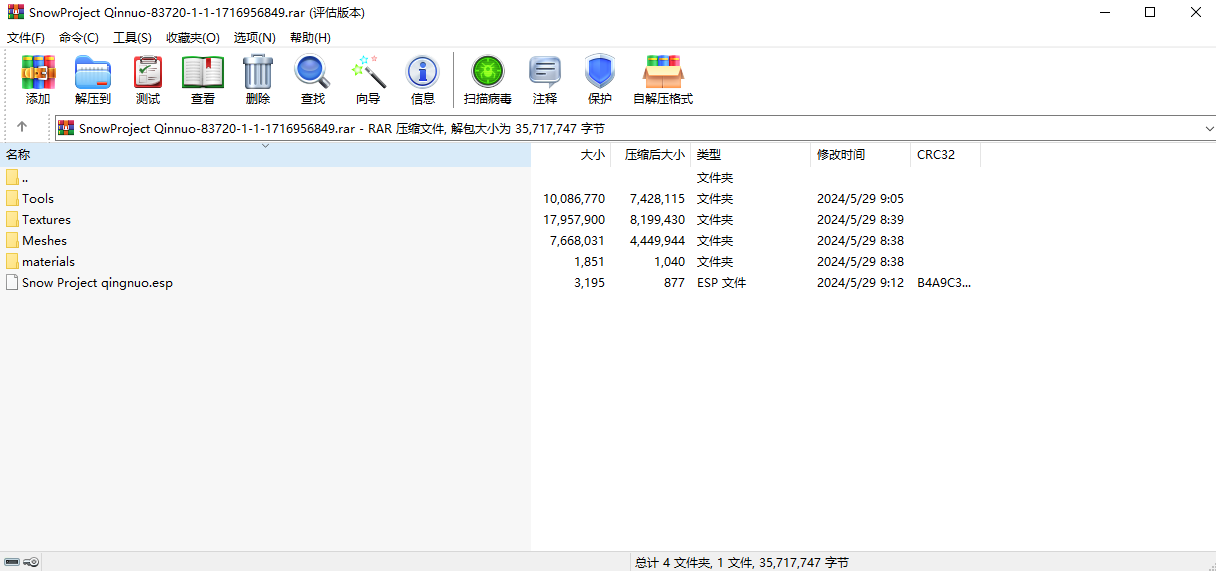Click the sort chevron above the 名称 column
1216x571 pixels.
265,146
